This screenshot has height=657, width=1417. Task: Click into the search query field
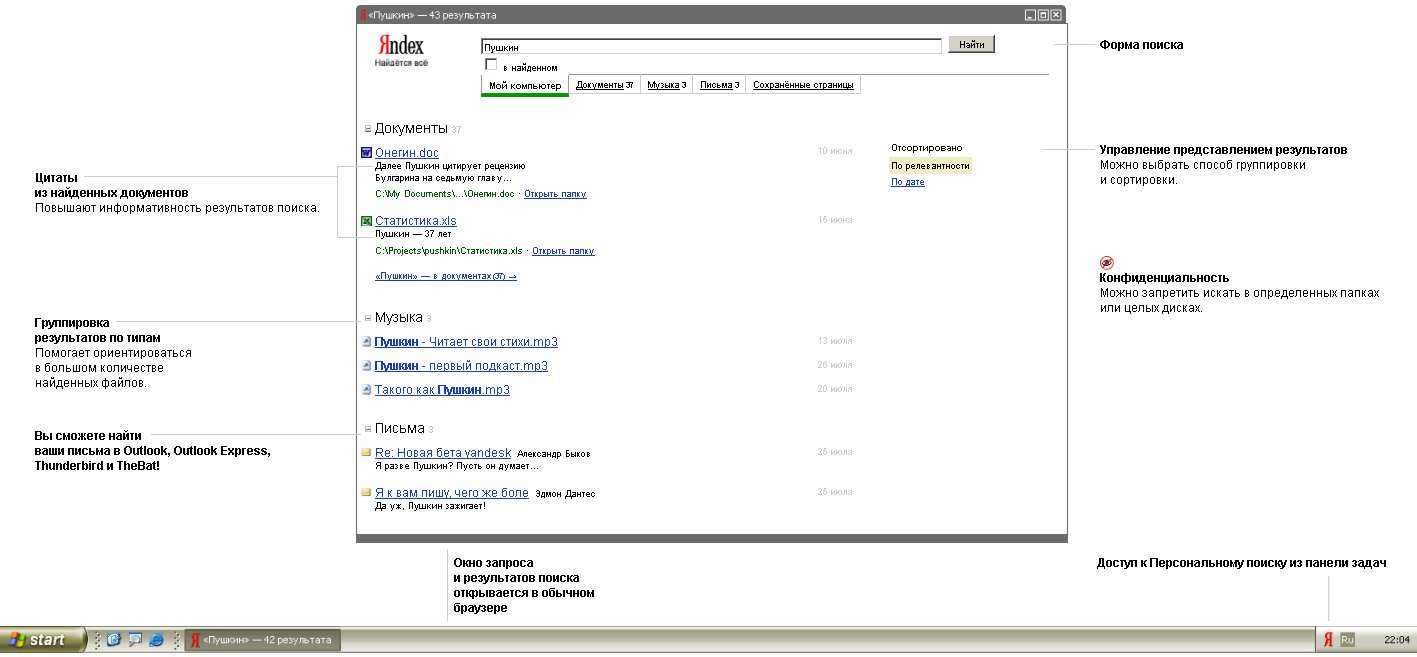coord(711,46)
